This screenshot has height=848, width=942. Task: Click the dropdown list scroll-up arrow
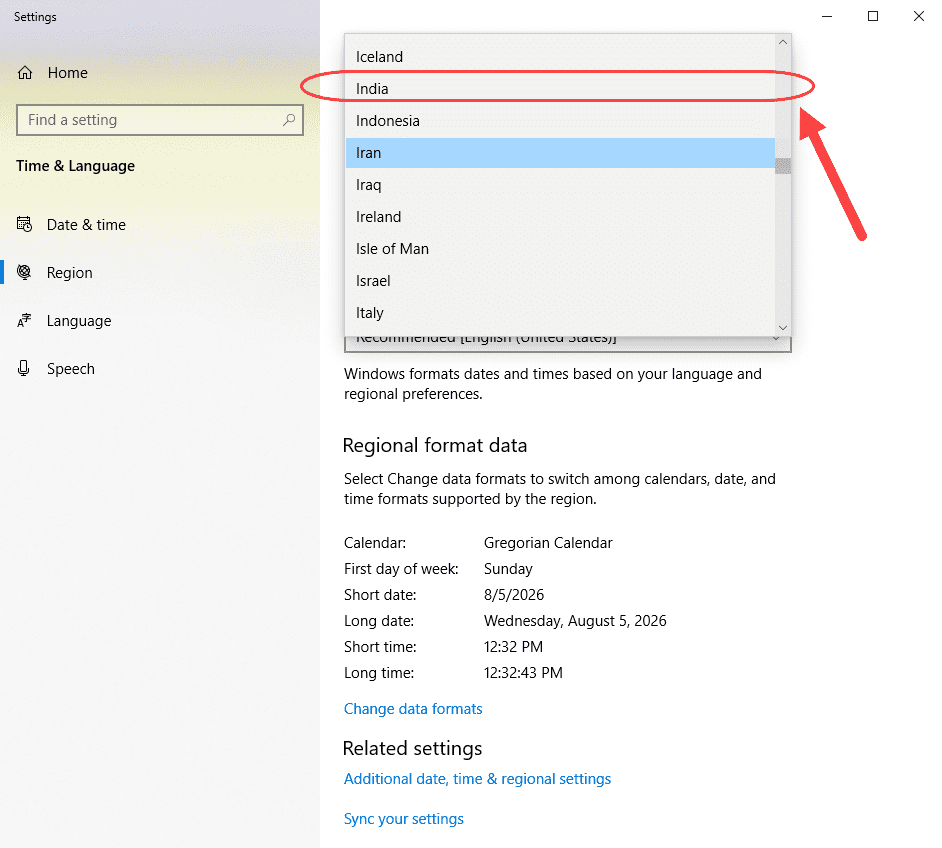coord(783,42)
